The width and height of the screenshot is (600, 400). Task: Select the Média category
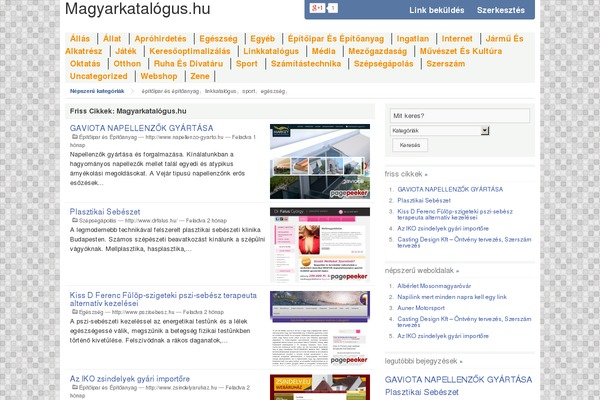click(x=323, y=51)
